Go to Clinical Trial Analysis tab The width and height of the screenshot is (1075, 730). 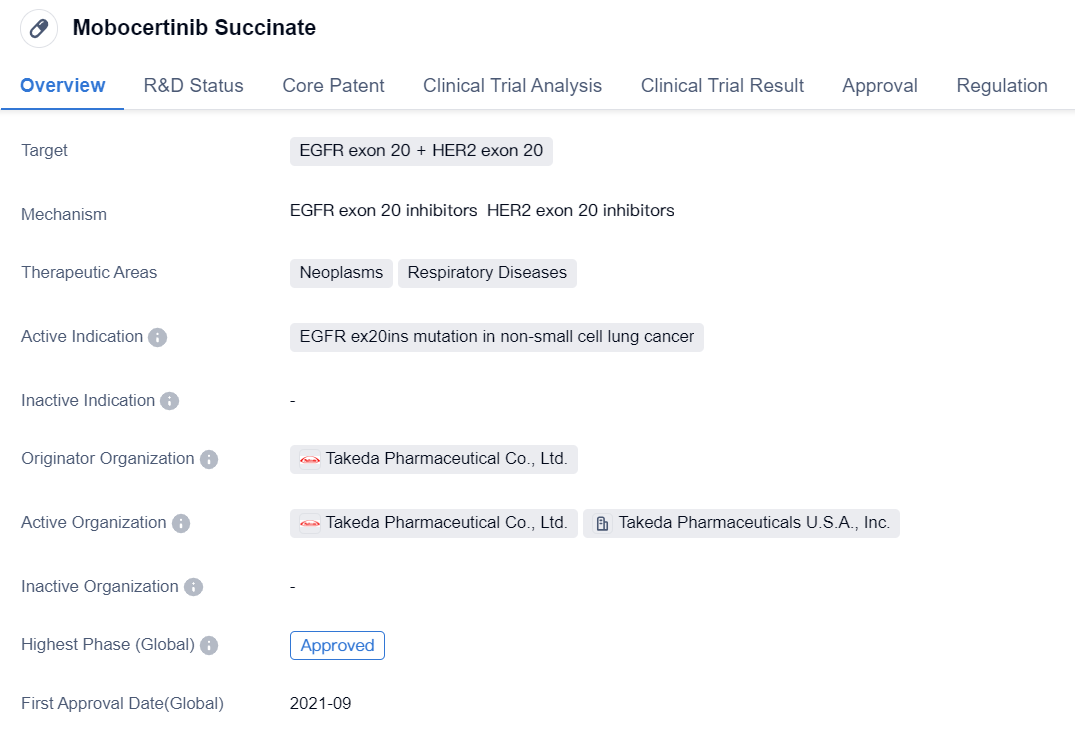[x=512, y=86]
